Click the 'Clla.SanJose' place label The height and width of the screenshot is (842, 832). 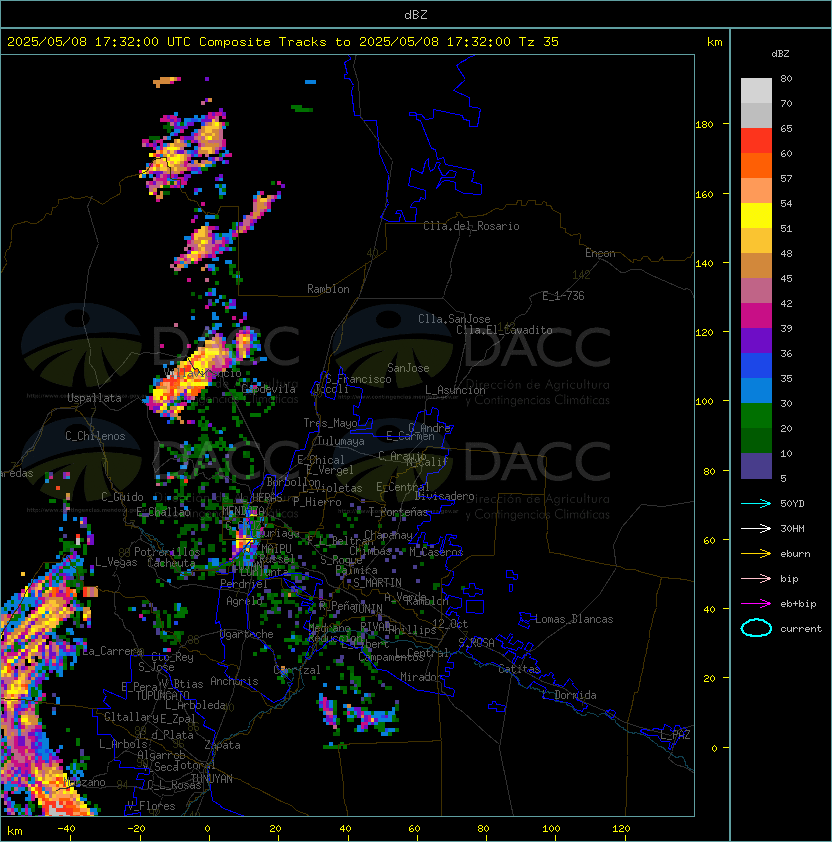454,319
